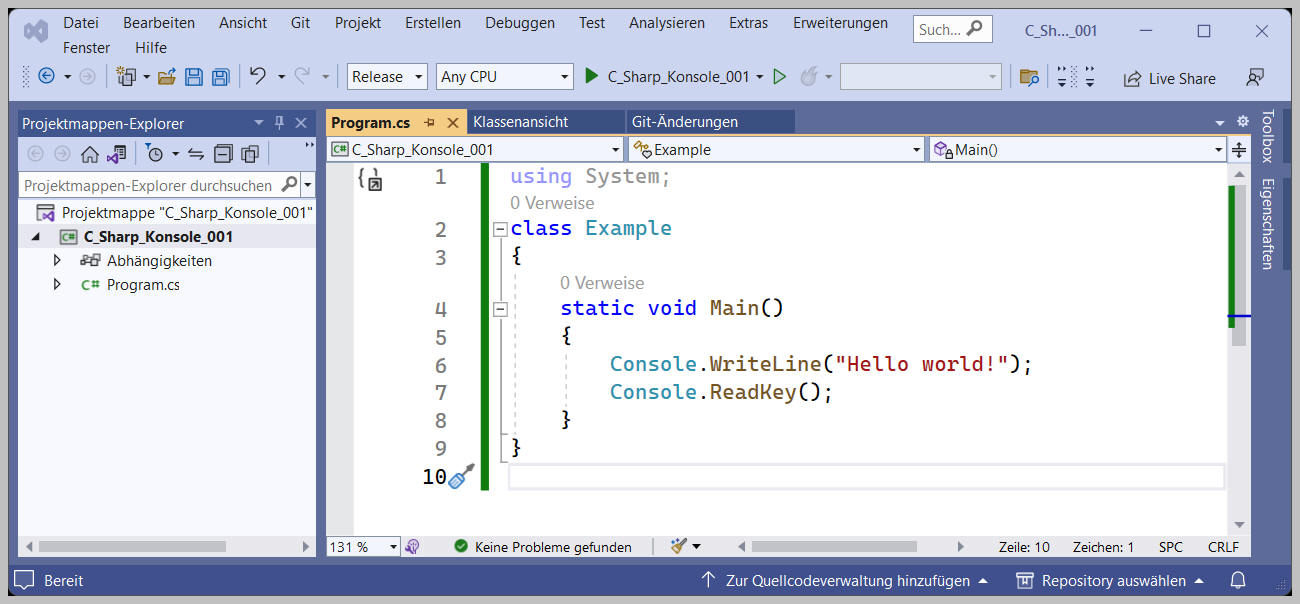The image size is (1300, 604).
Task: Open the feedback icon next to Live Share
Action: pyautogui.click(x=1255, y=77)
